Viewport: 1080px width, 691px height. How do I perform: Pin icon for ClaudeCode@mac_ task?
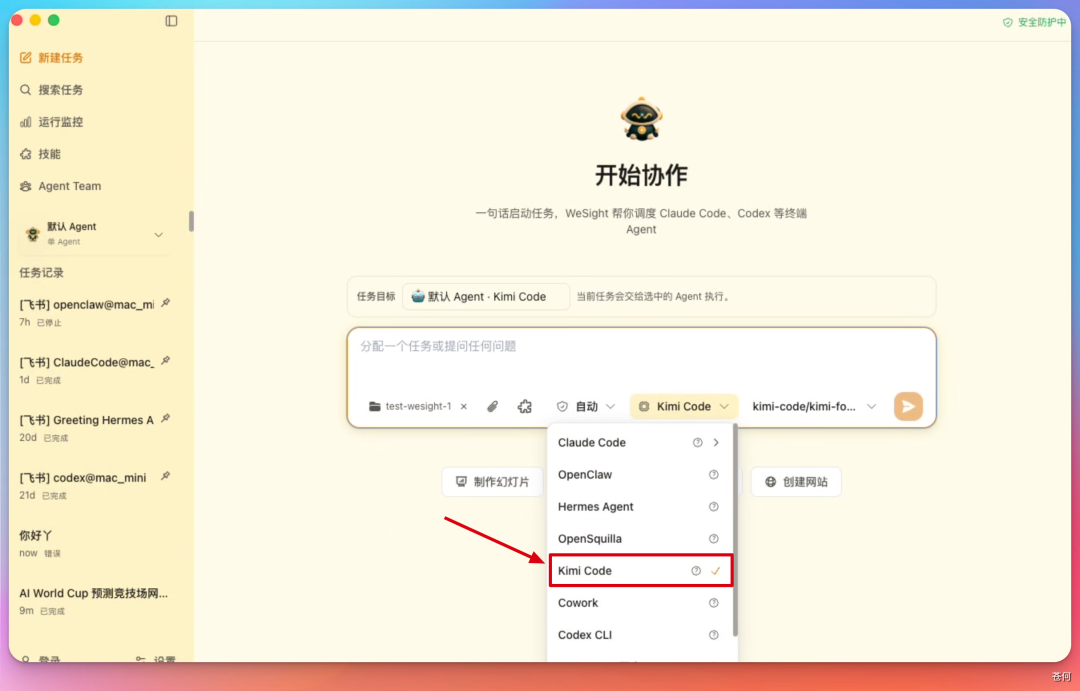[165, 361]
